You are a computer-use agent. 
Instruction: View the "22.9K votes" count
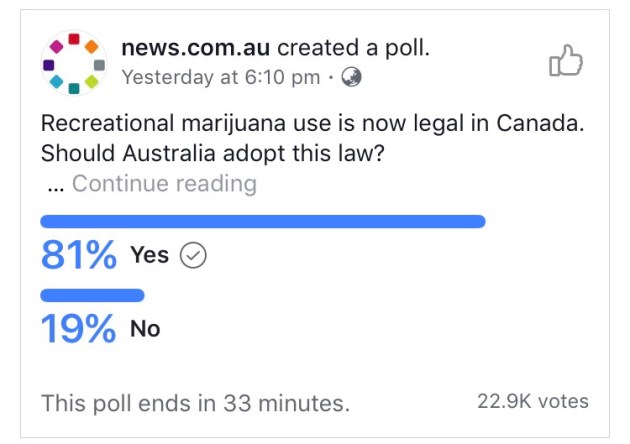click(534, 402)
